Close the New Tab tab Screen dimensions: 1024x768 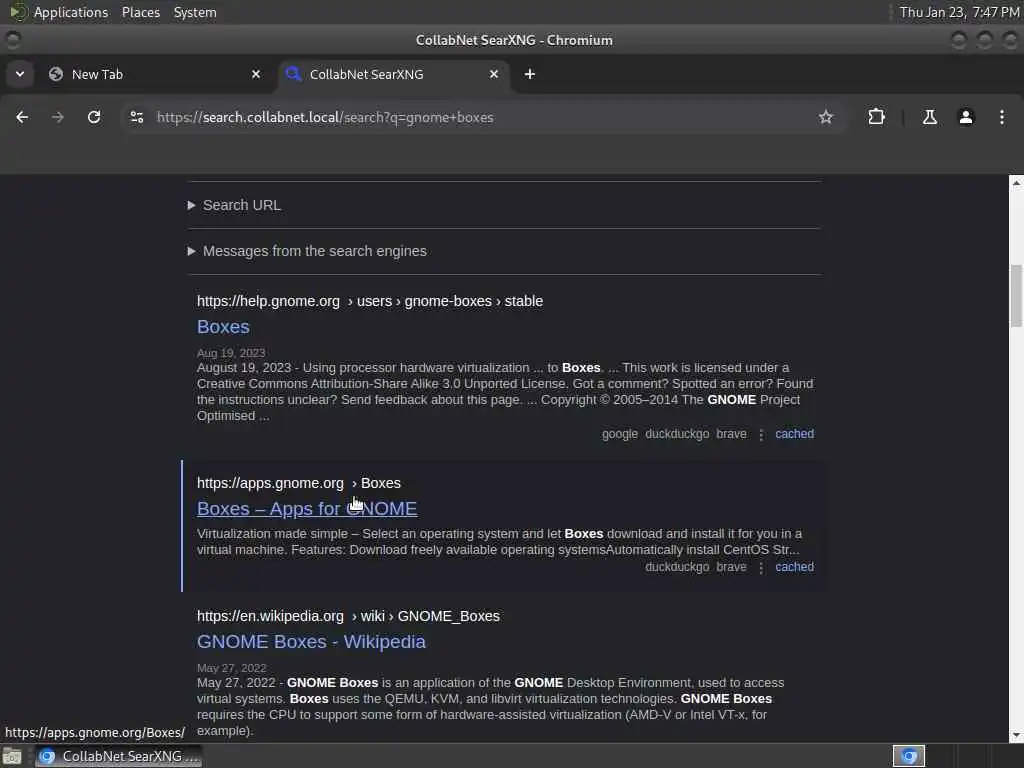point(256,74)
